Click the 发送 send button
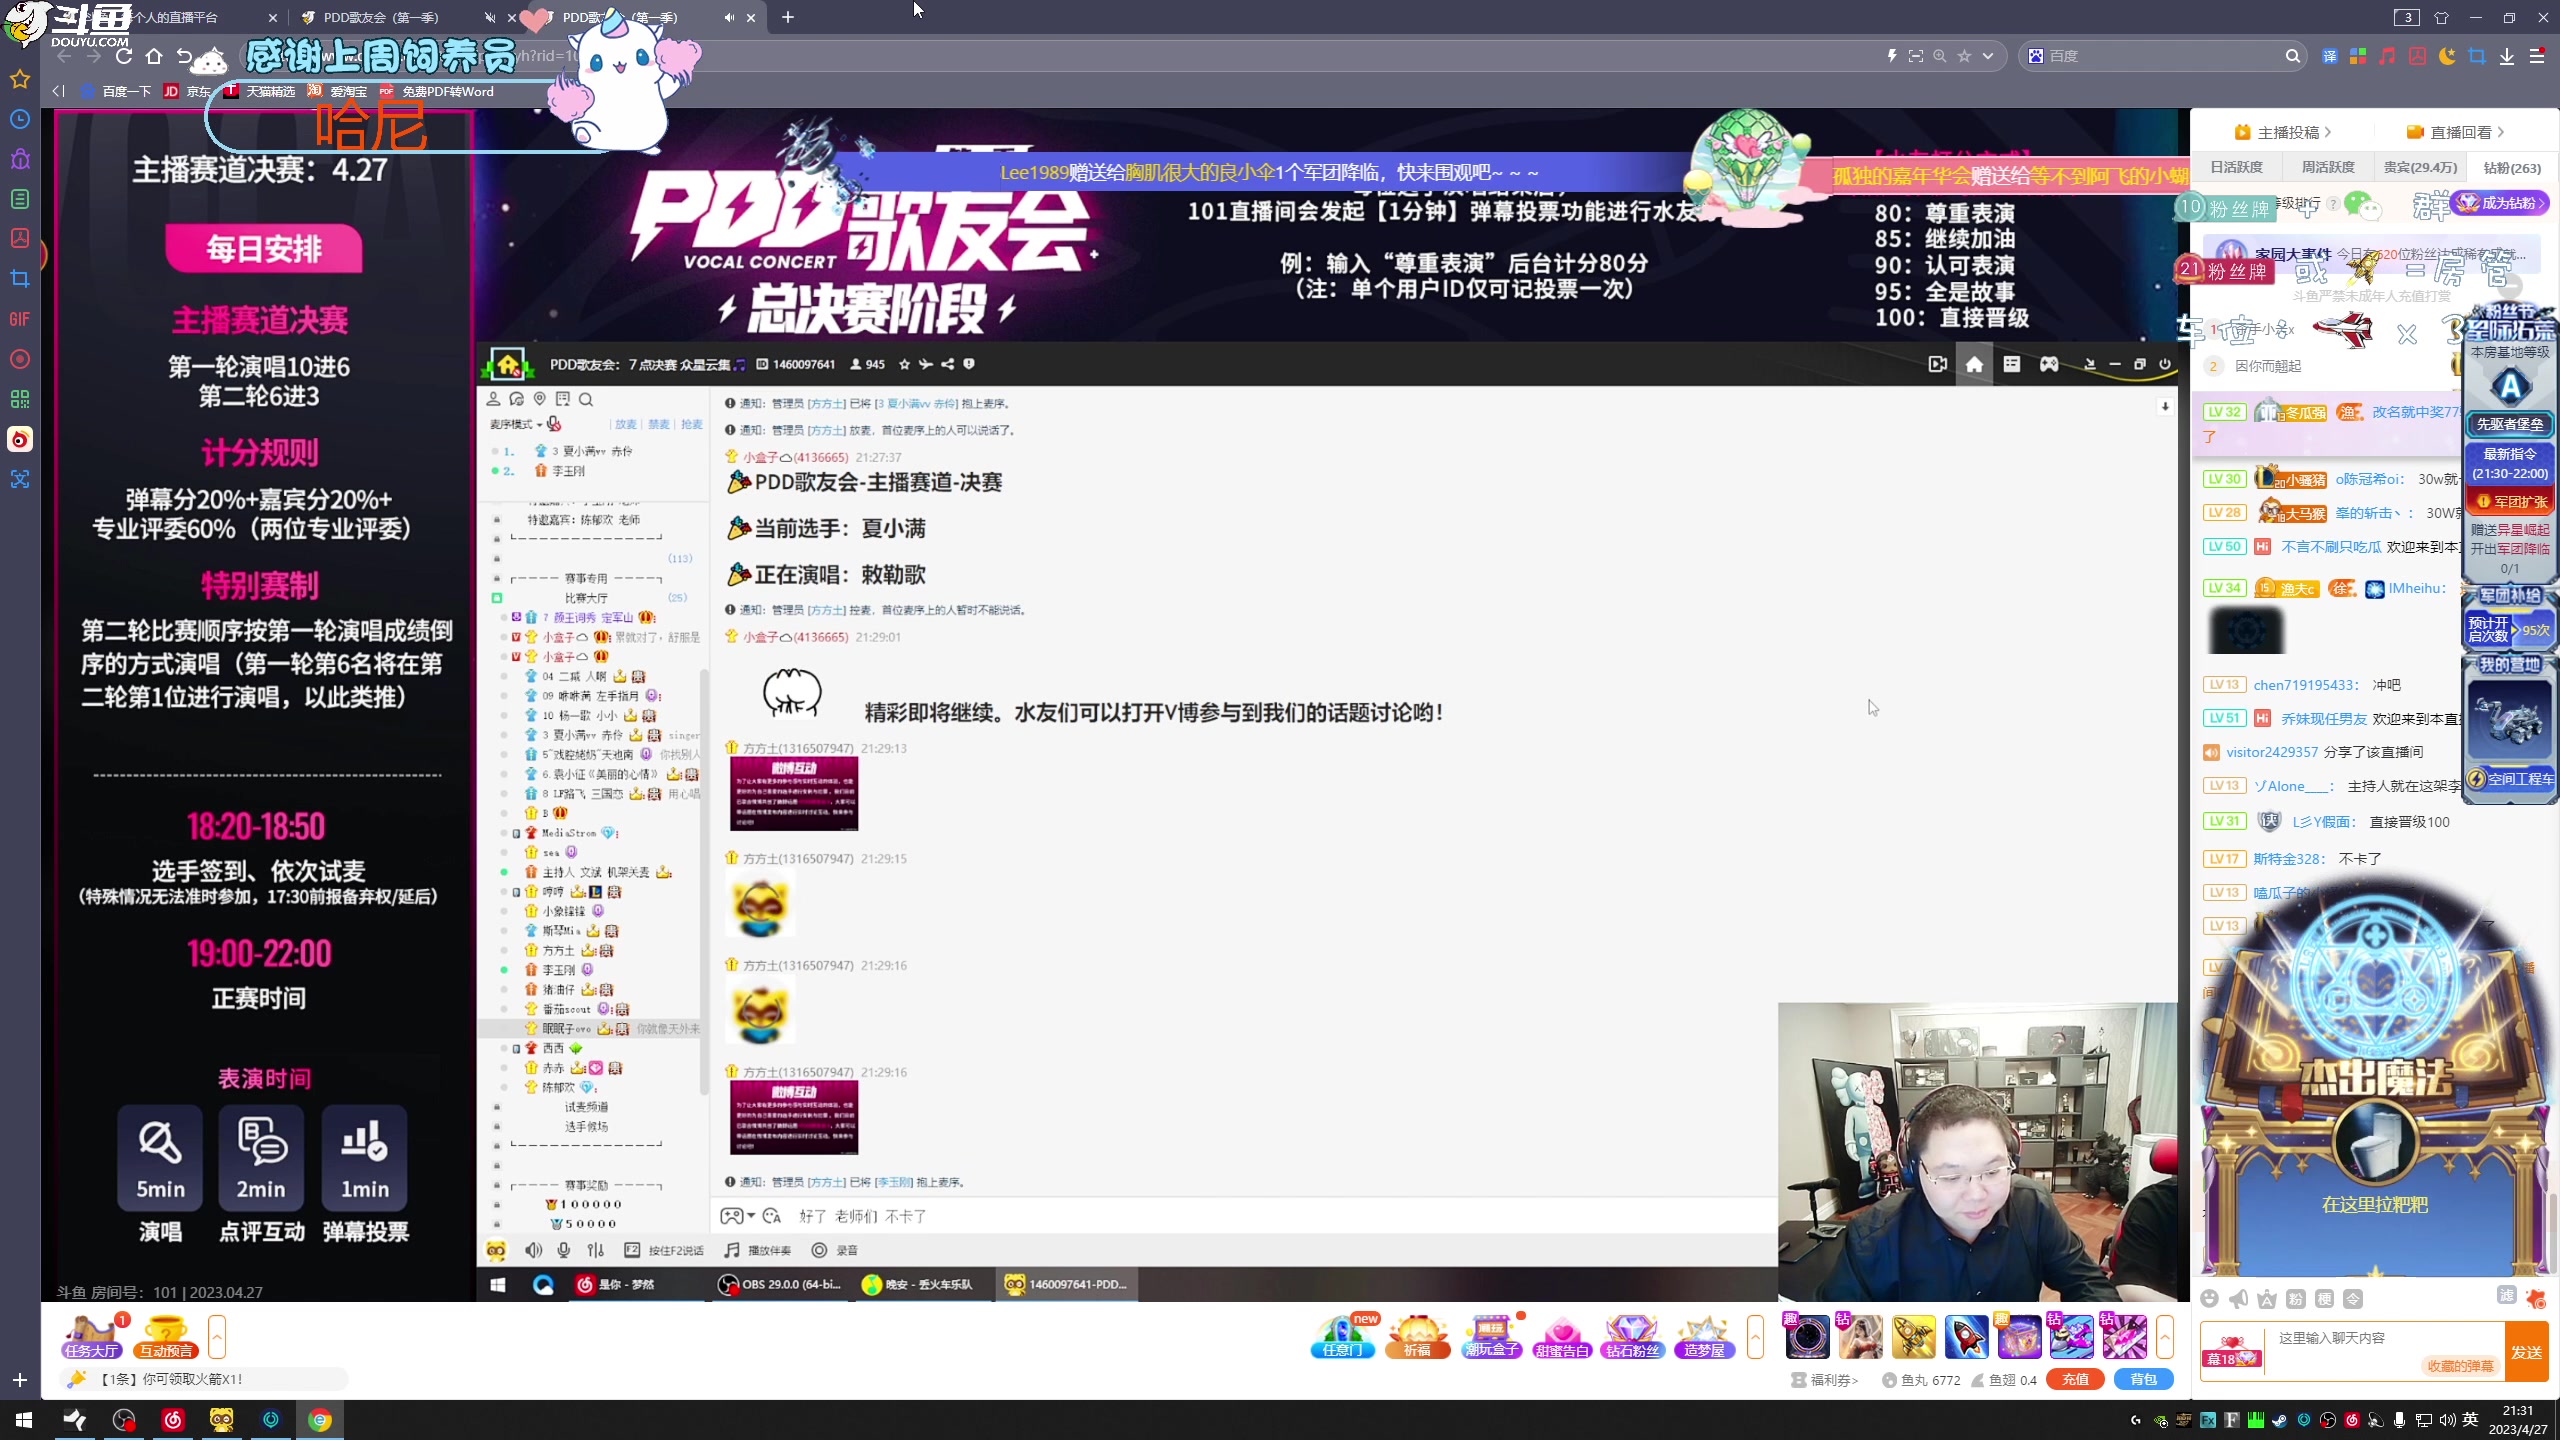 click(2527, 1352)
